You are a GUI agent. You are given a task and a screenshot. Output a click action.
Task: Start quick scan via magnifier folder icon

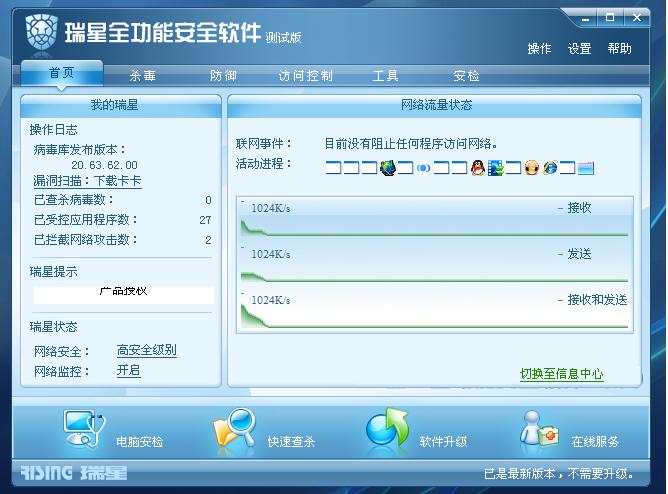(235, 427)
